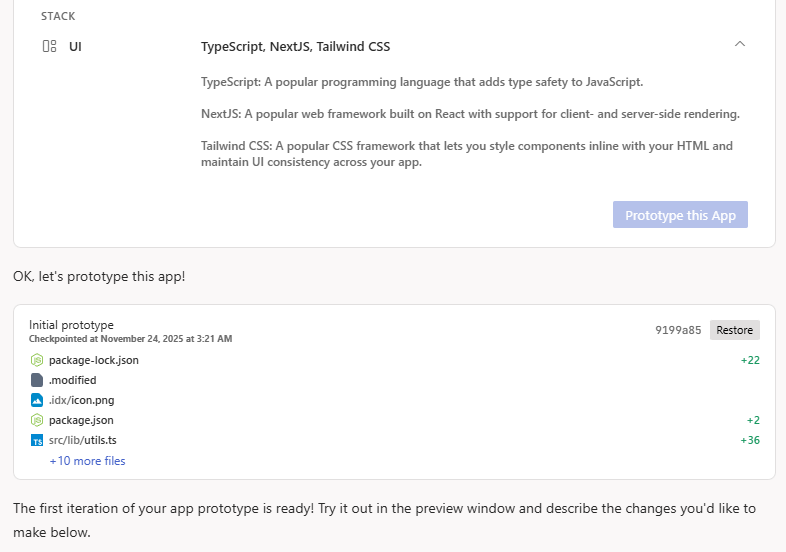Toggle the "TypeScript, NextJS, Tailwind CSS" header
The image size is (786, 552).
coord(295,47)
